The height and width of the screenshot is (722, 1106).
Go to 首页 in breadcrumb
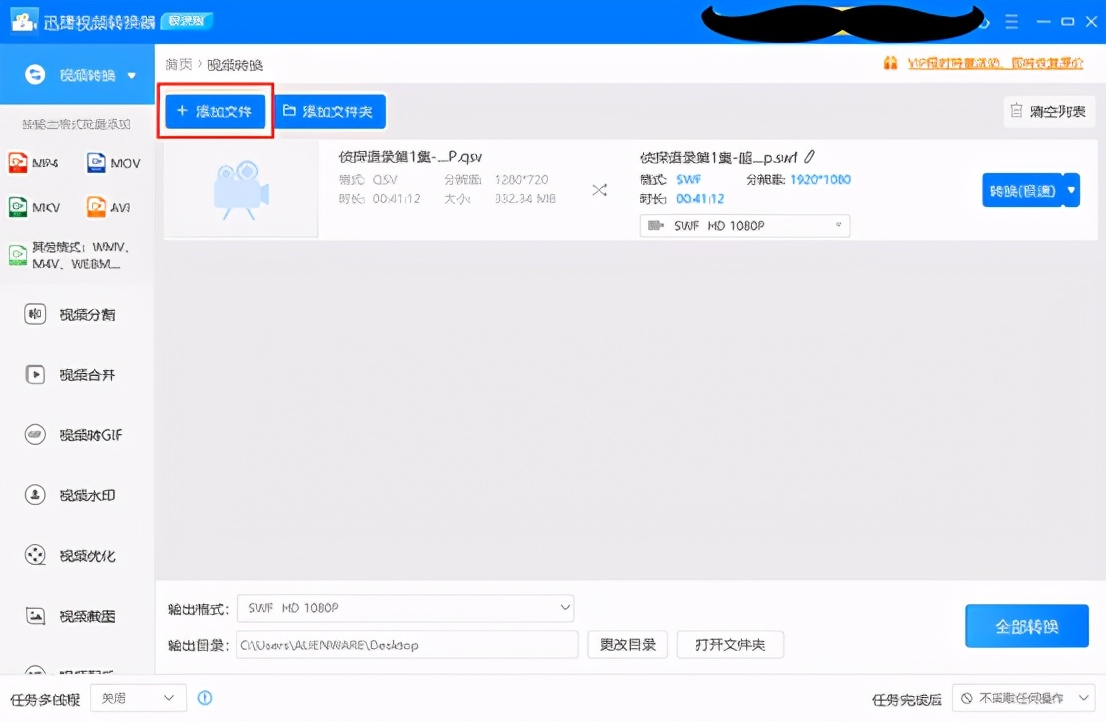[178, 65]
